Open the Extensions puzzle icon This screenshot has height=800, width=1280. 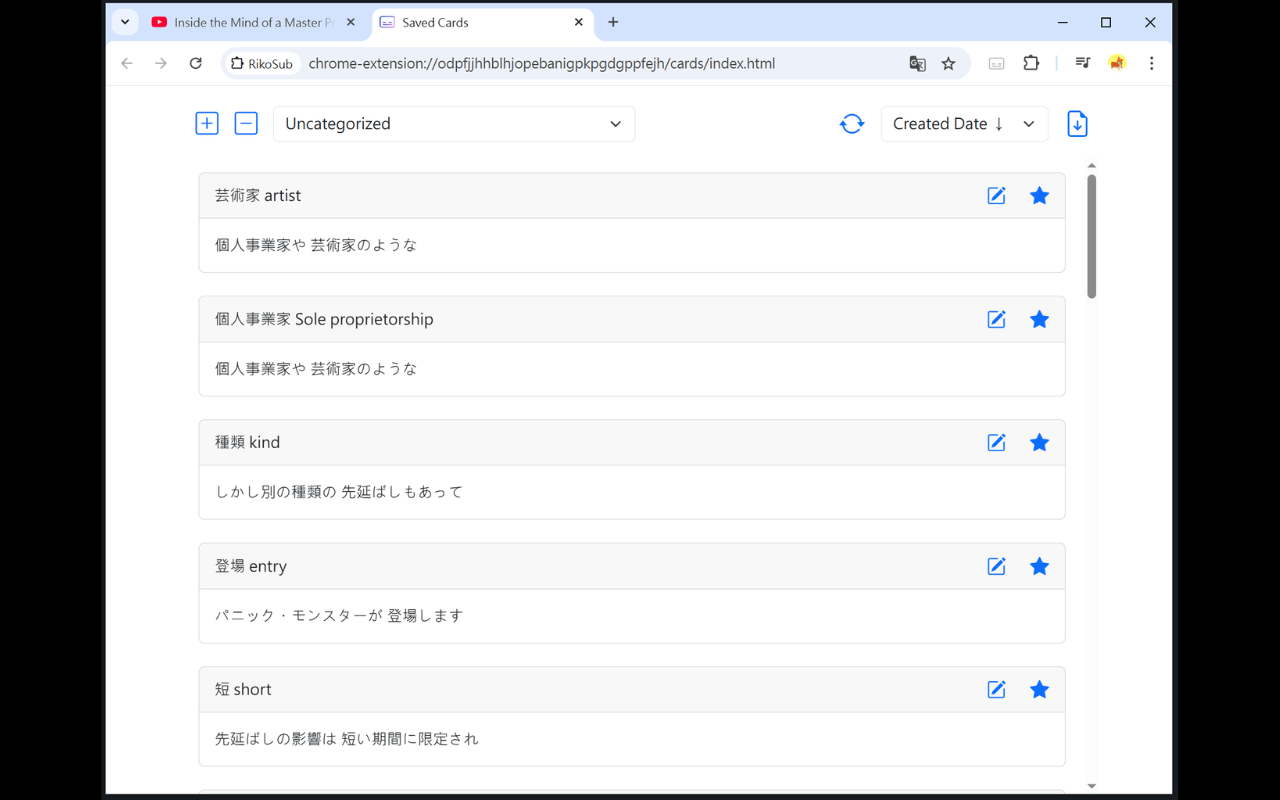[x=1031, y=63]
